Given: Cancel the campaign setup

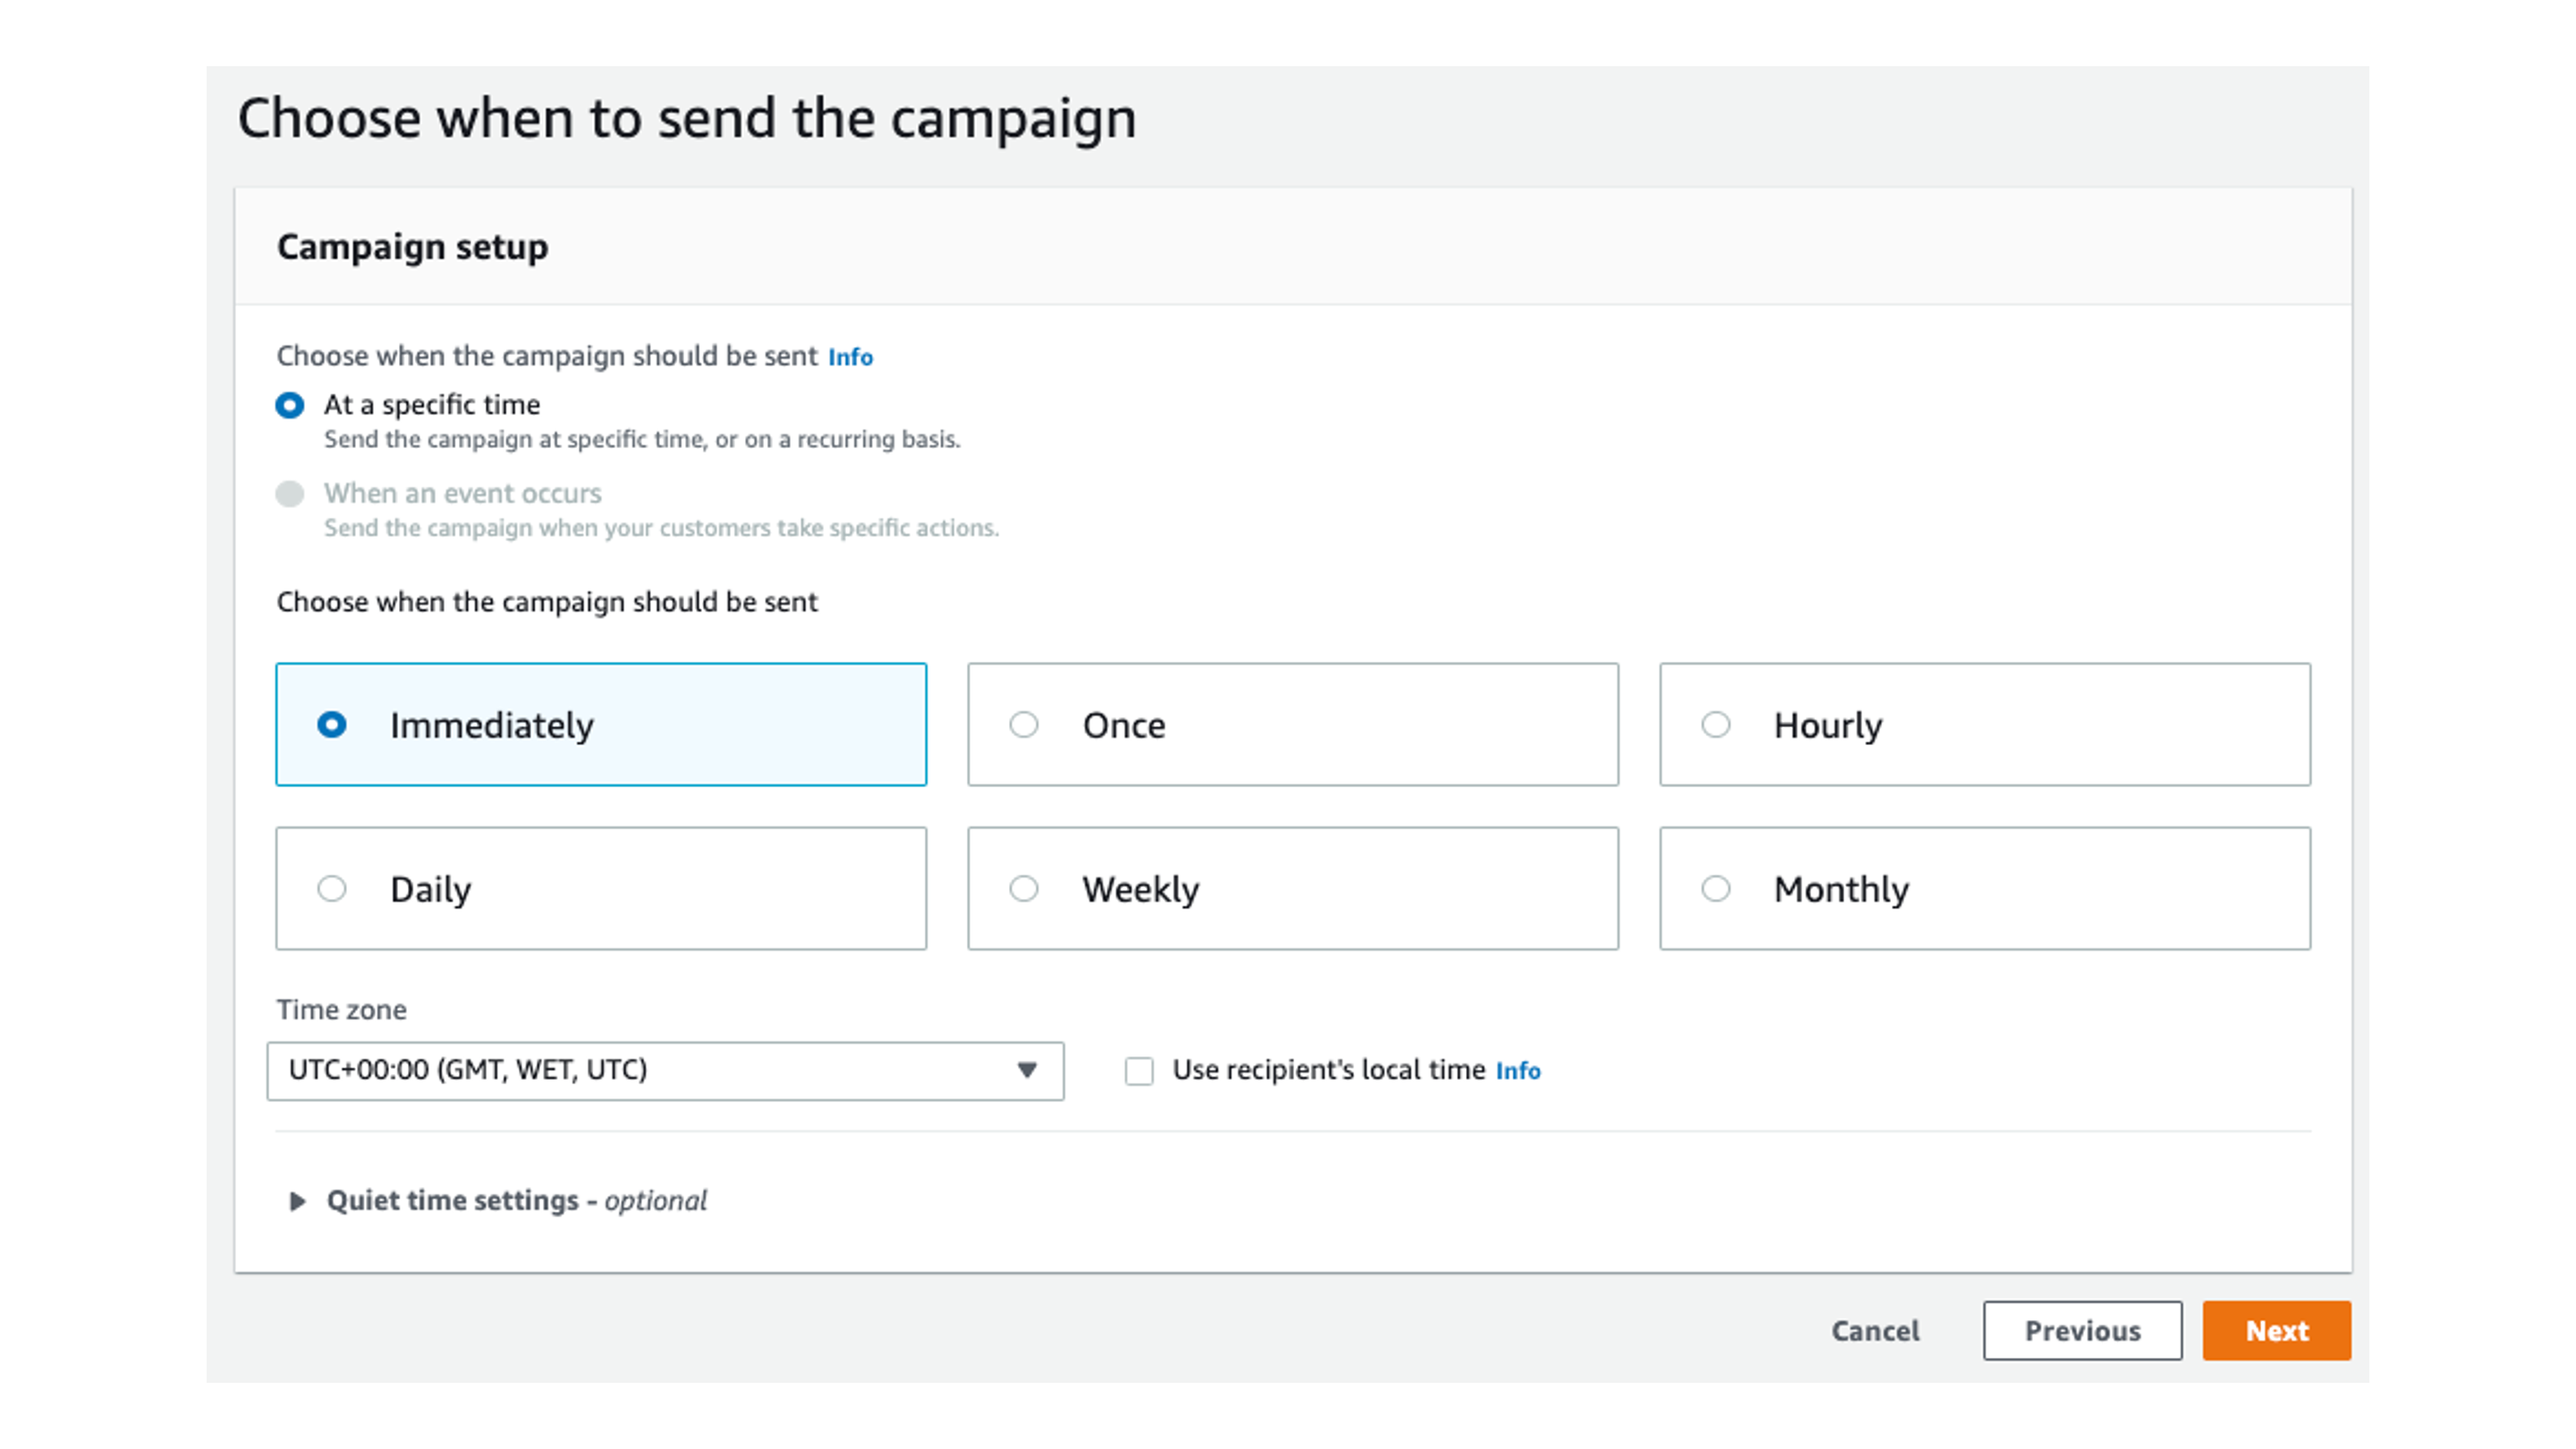Looking at the screenshot, I should pos(1875,1330).
